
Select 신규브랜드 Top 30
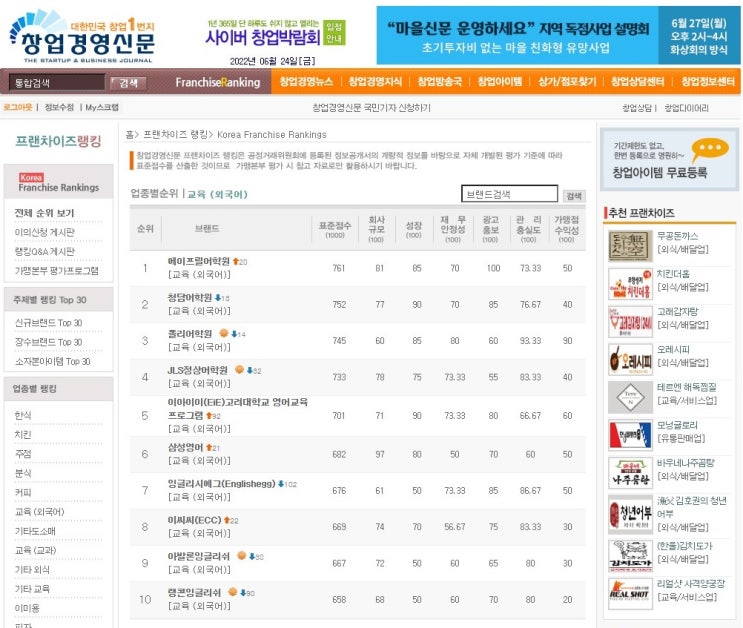pyautogui.click(x=48, y=323)
